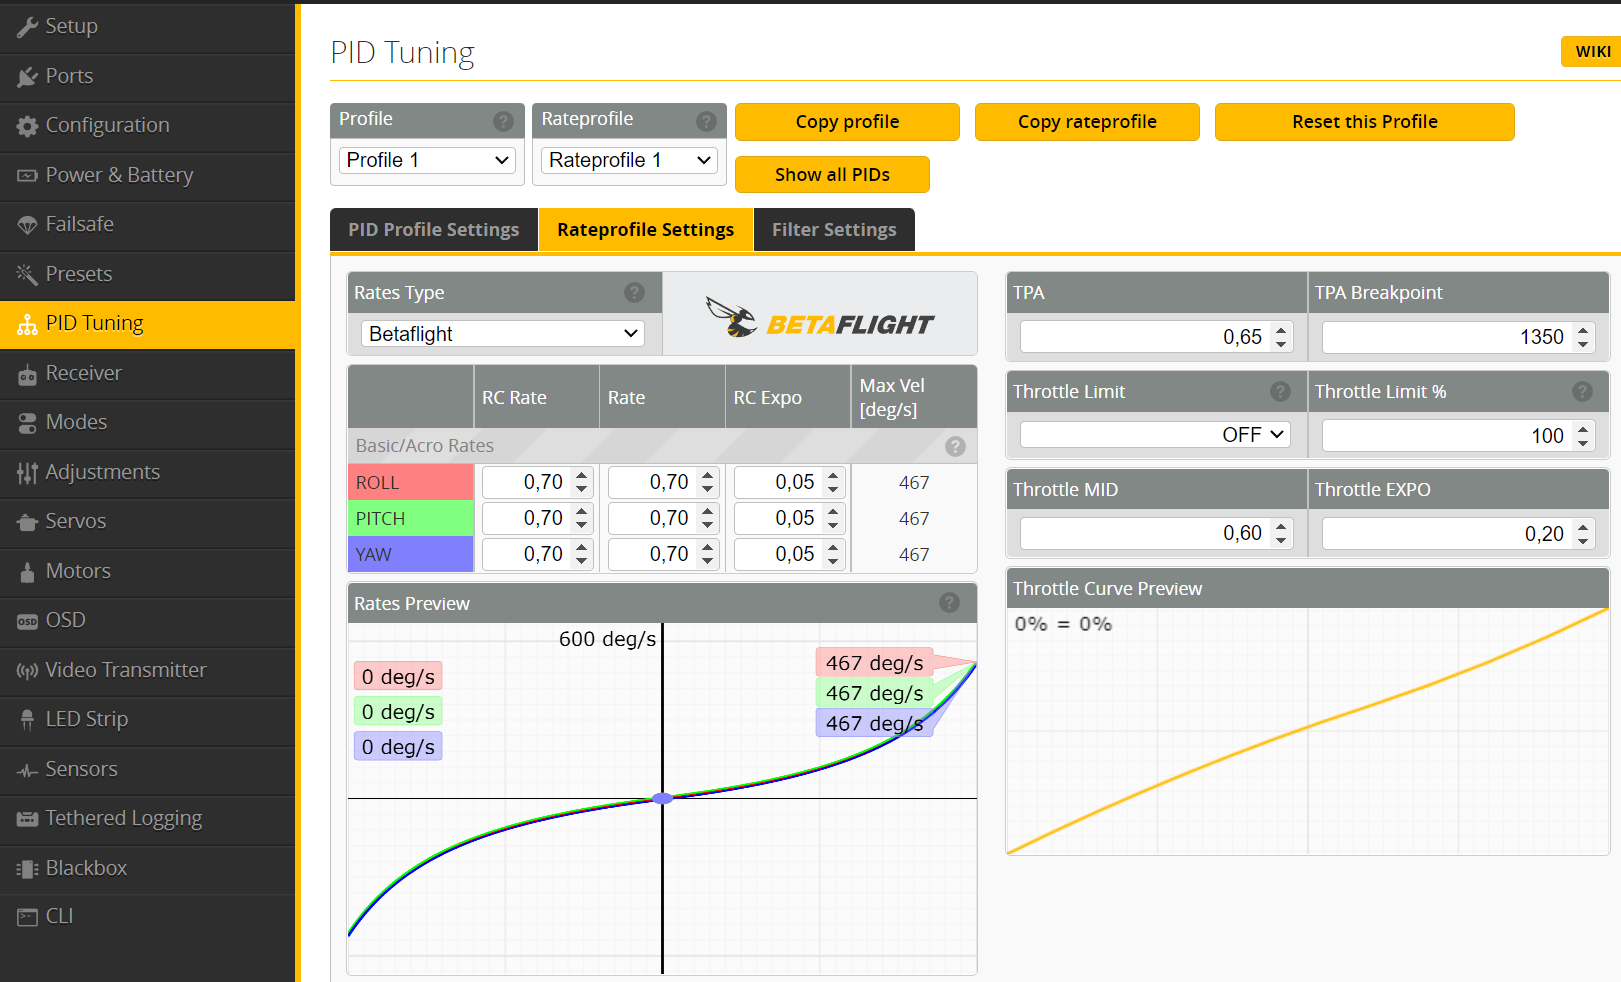This screenshot has height=982, width=1621.
Task: Increase Throttle MID with up arrow
Action: (x=1281, y=526)
